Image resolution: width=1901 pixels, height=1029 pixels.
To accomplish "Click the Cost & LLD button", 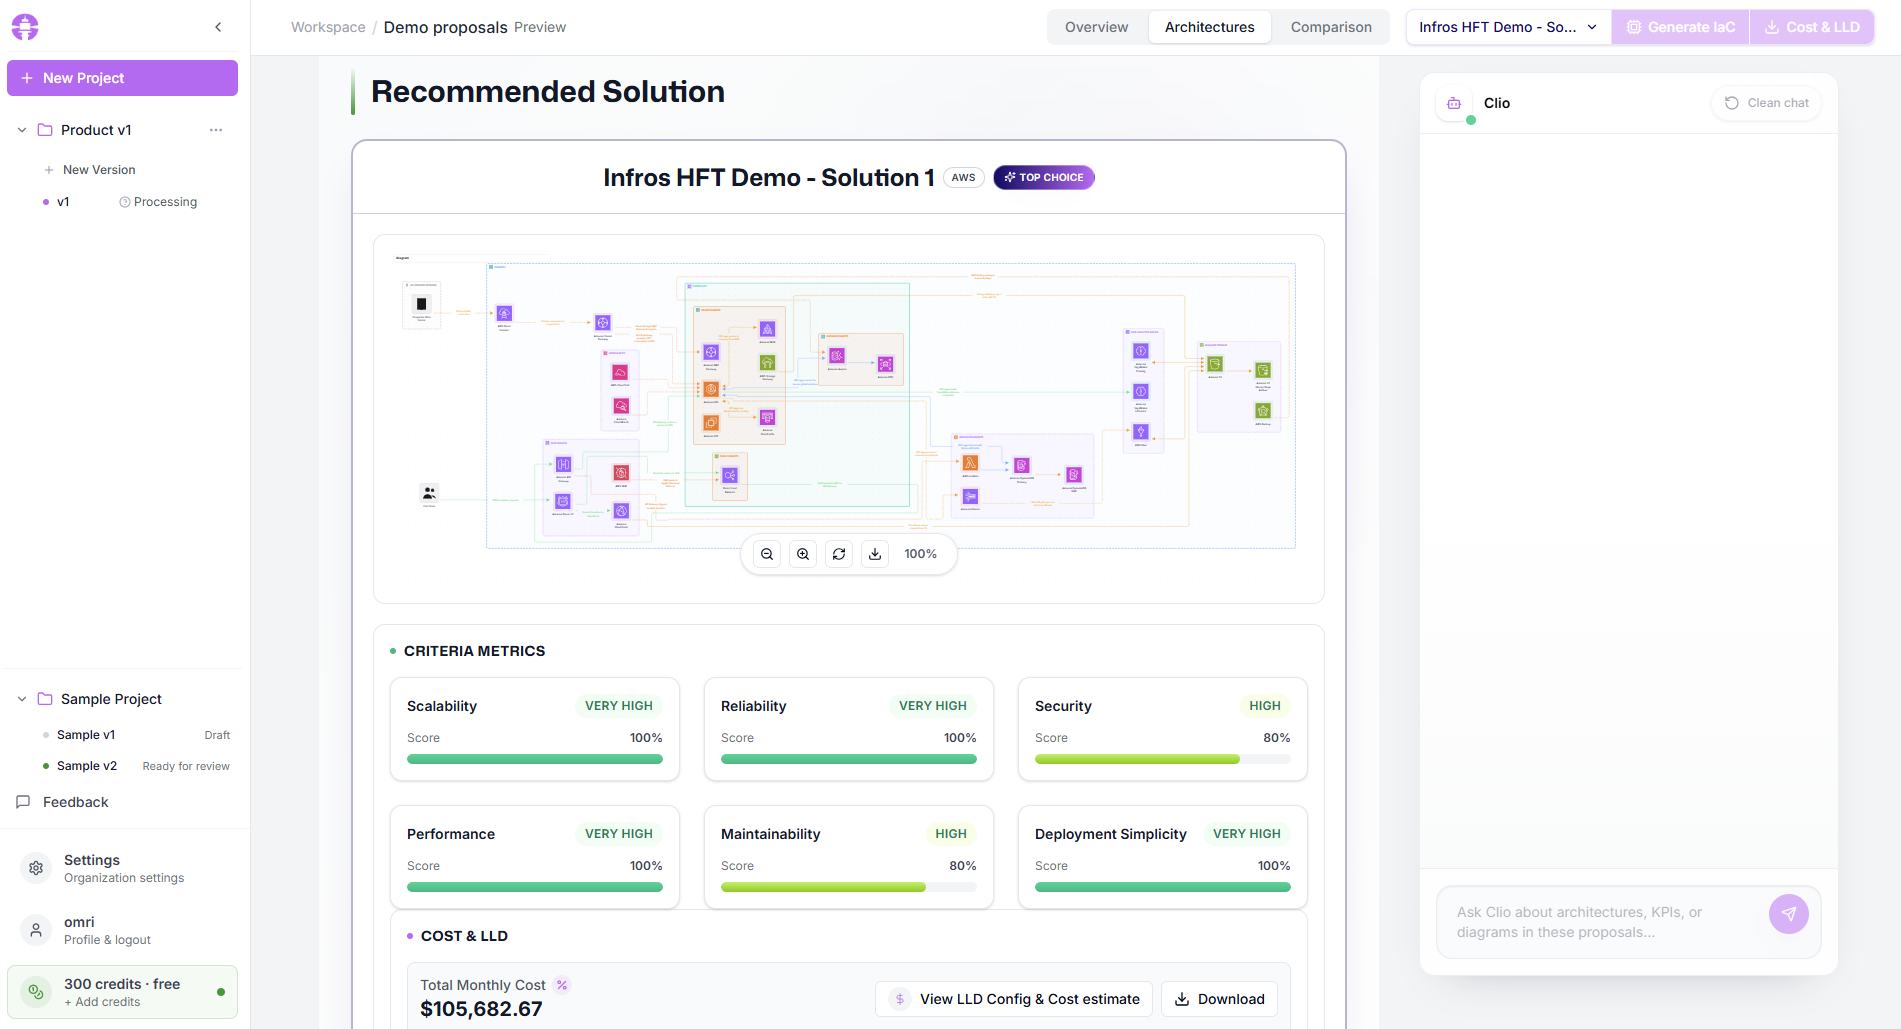I will click(x=1812, y=27).
